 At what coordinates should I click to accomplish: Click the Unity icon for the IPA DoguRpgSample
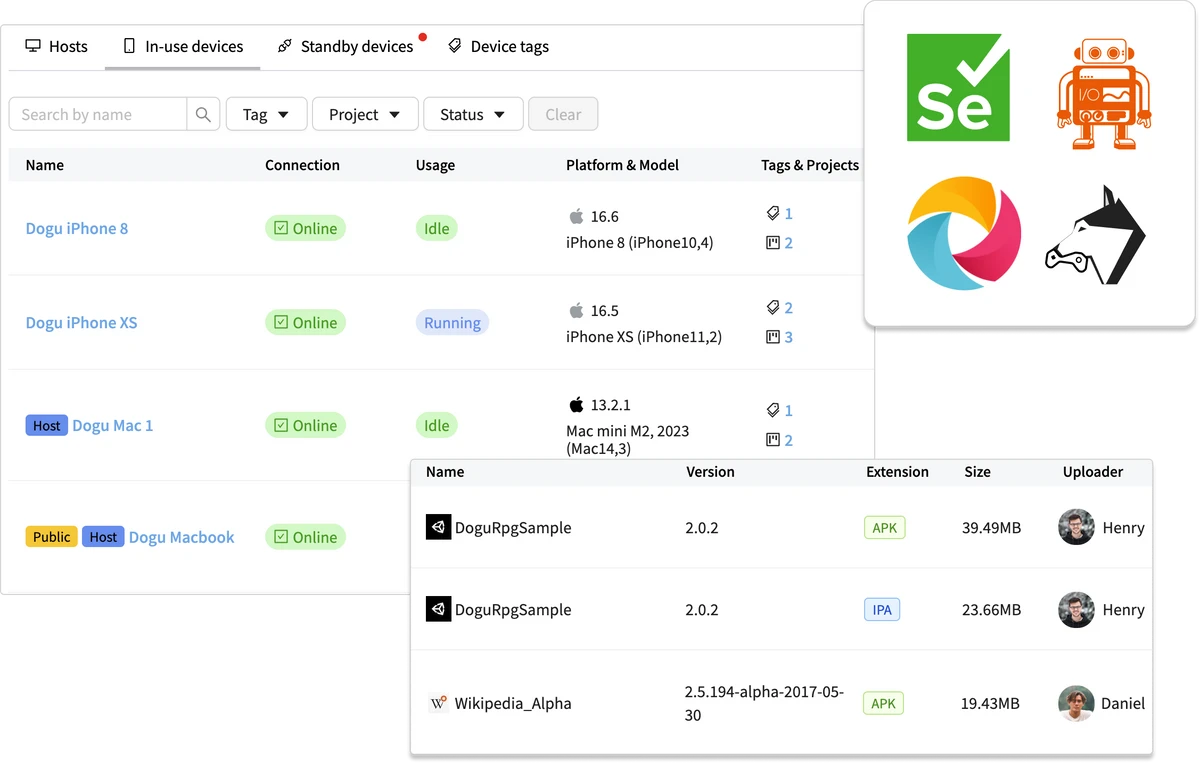(x=438, y=609)
